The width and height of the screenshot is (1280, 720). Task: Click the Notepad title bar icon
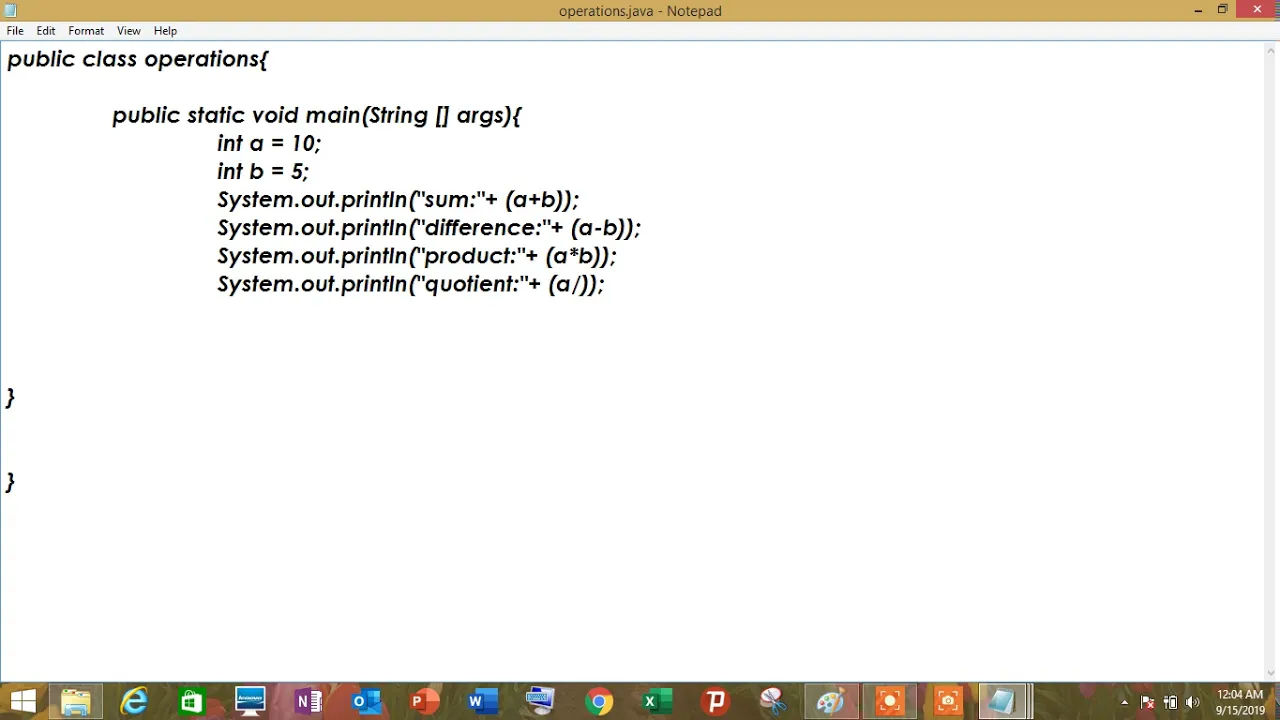point(11,11)
